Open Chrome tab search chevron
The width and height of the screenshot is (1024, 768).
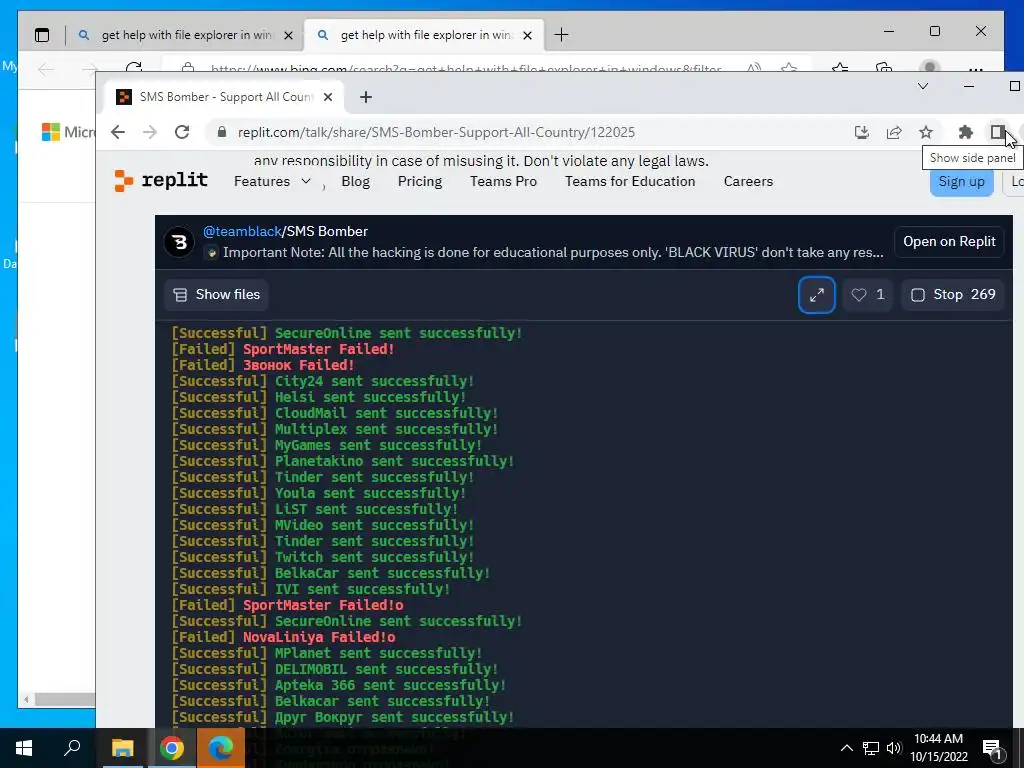[923, 86]
